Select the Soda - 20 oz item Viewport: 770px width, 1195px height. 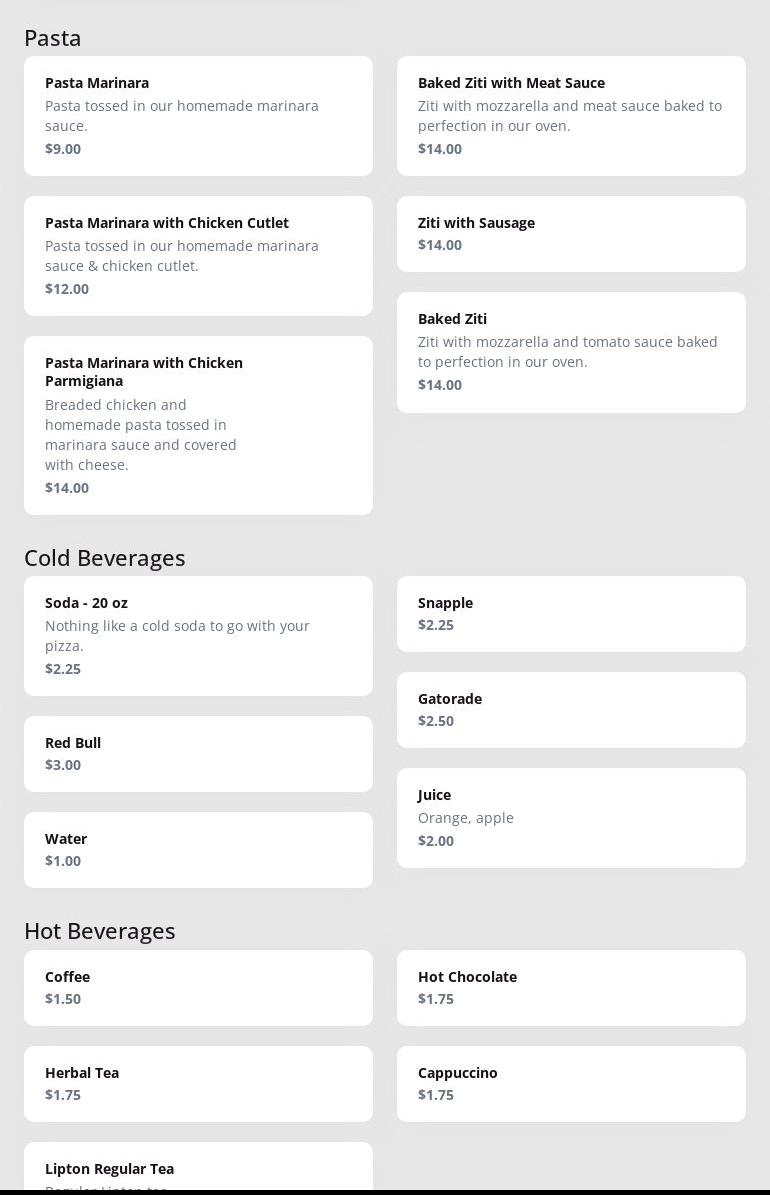[x=198, y=636]
